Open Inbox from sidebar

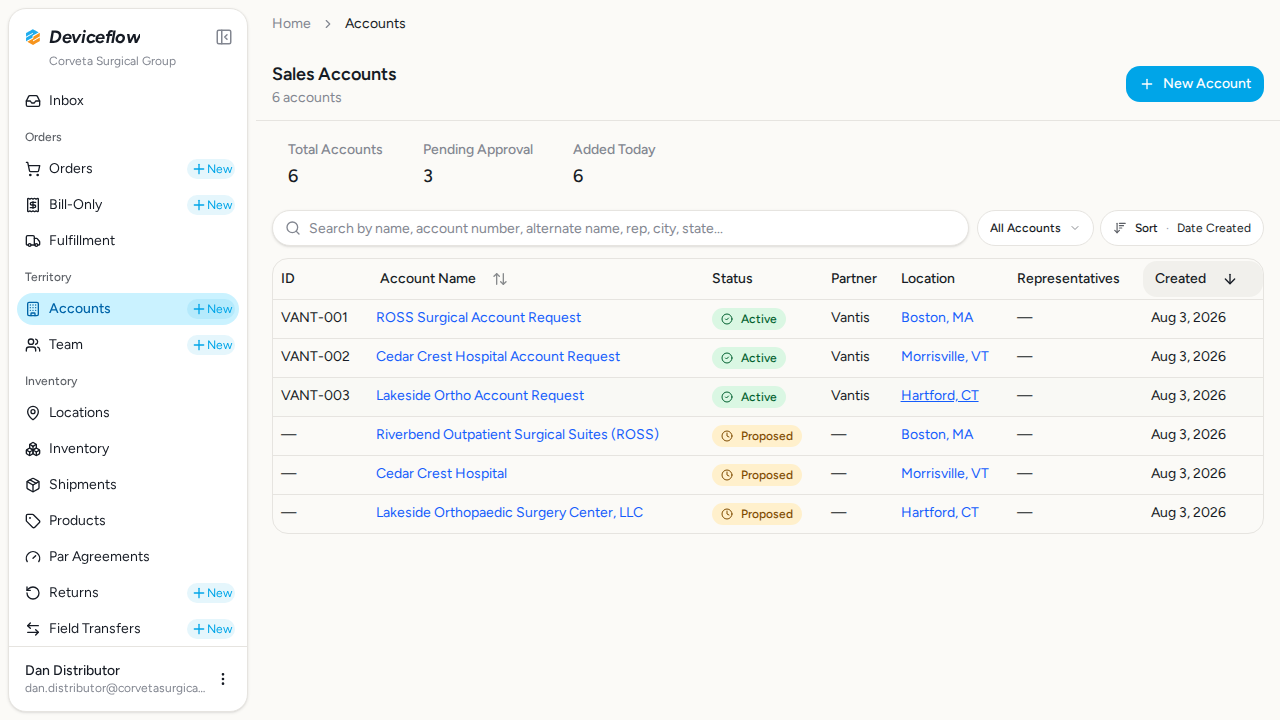pos(128,101)
